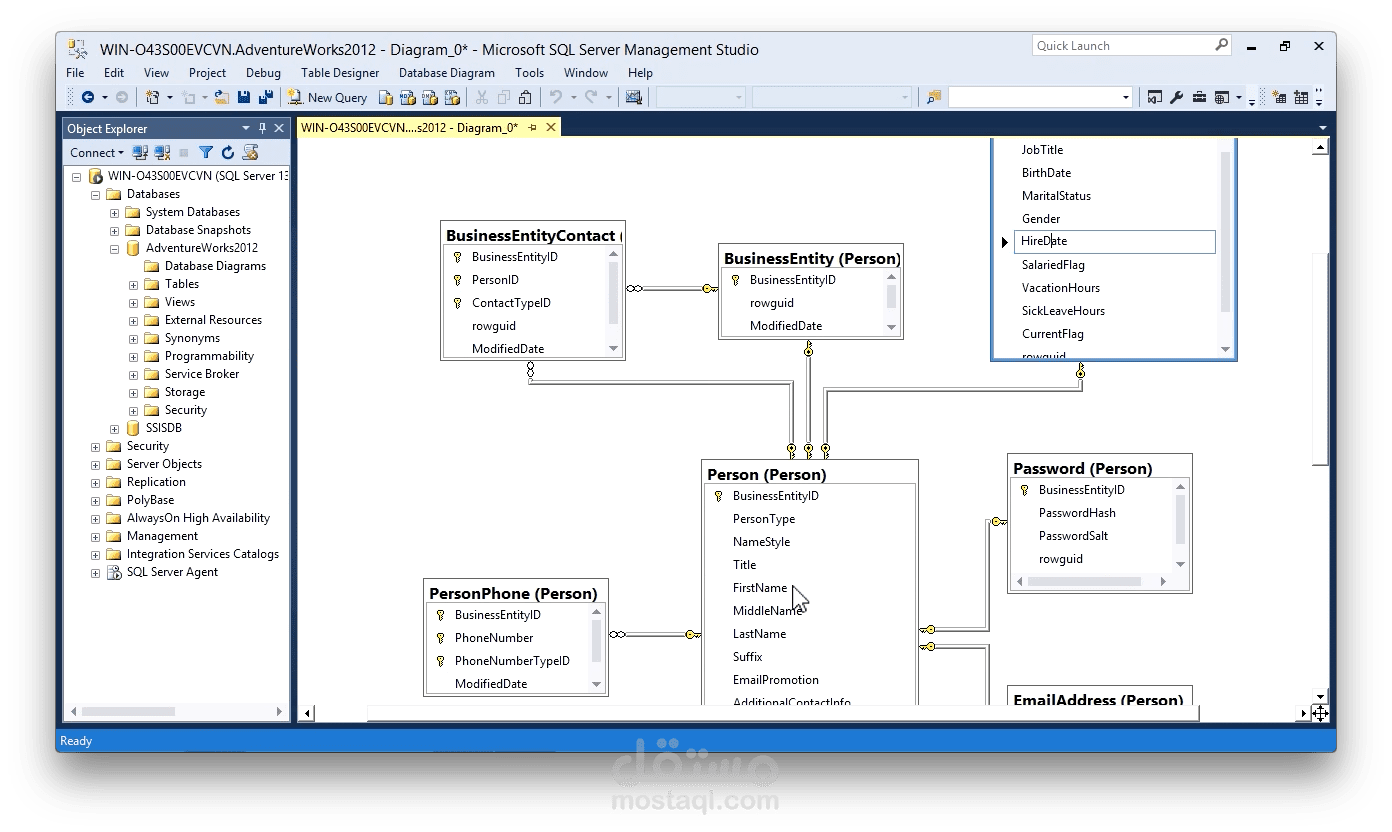
Task: Collapse the Databases tree node
Action: click(x=95, y=194)
